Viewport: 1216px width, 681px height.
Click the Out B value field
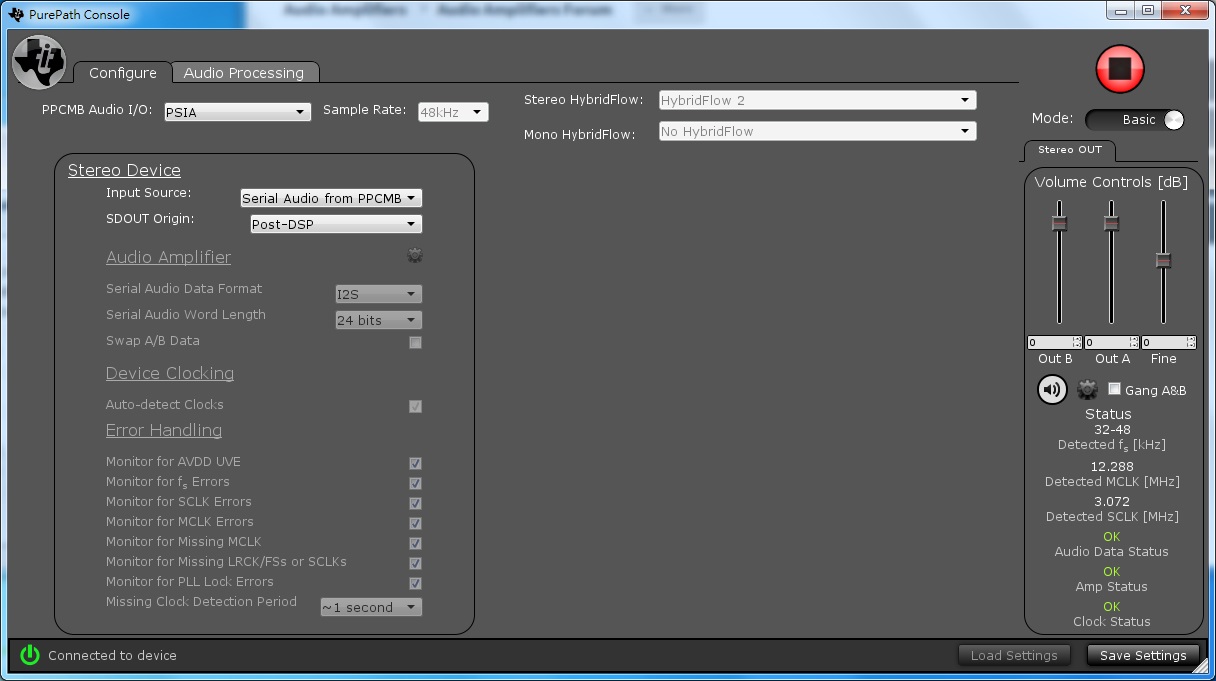[1050, 342]
